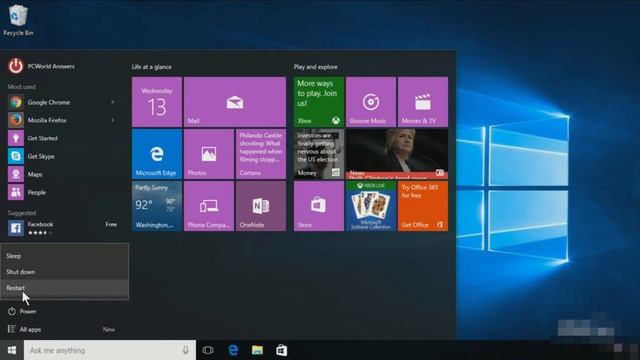The width and height of the screenshot is (640, 360).
Task: Choose Restart from power menu
Action: pyautogui.click(x=64, y=288)
